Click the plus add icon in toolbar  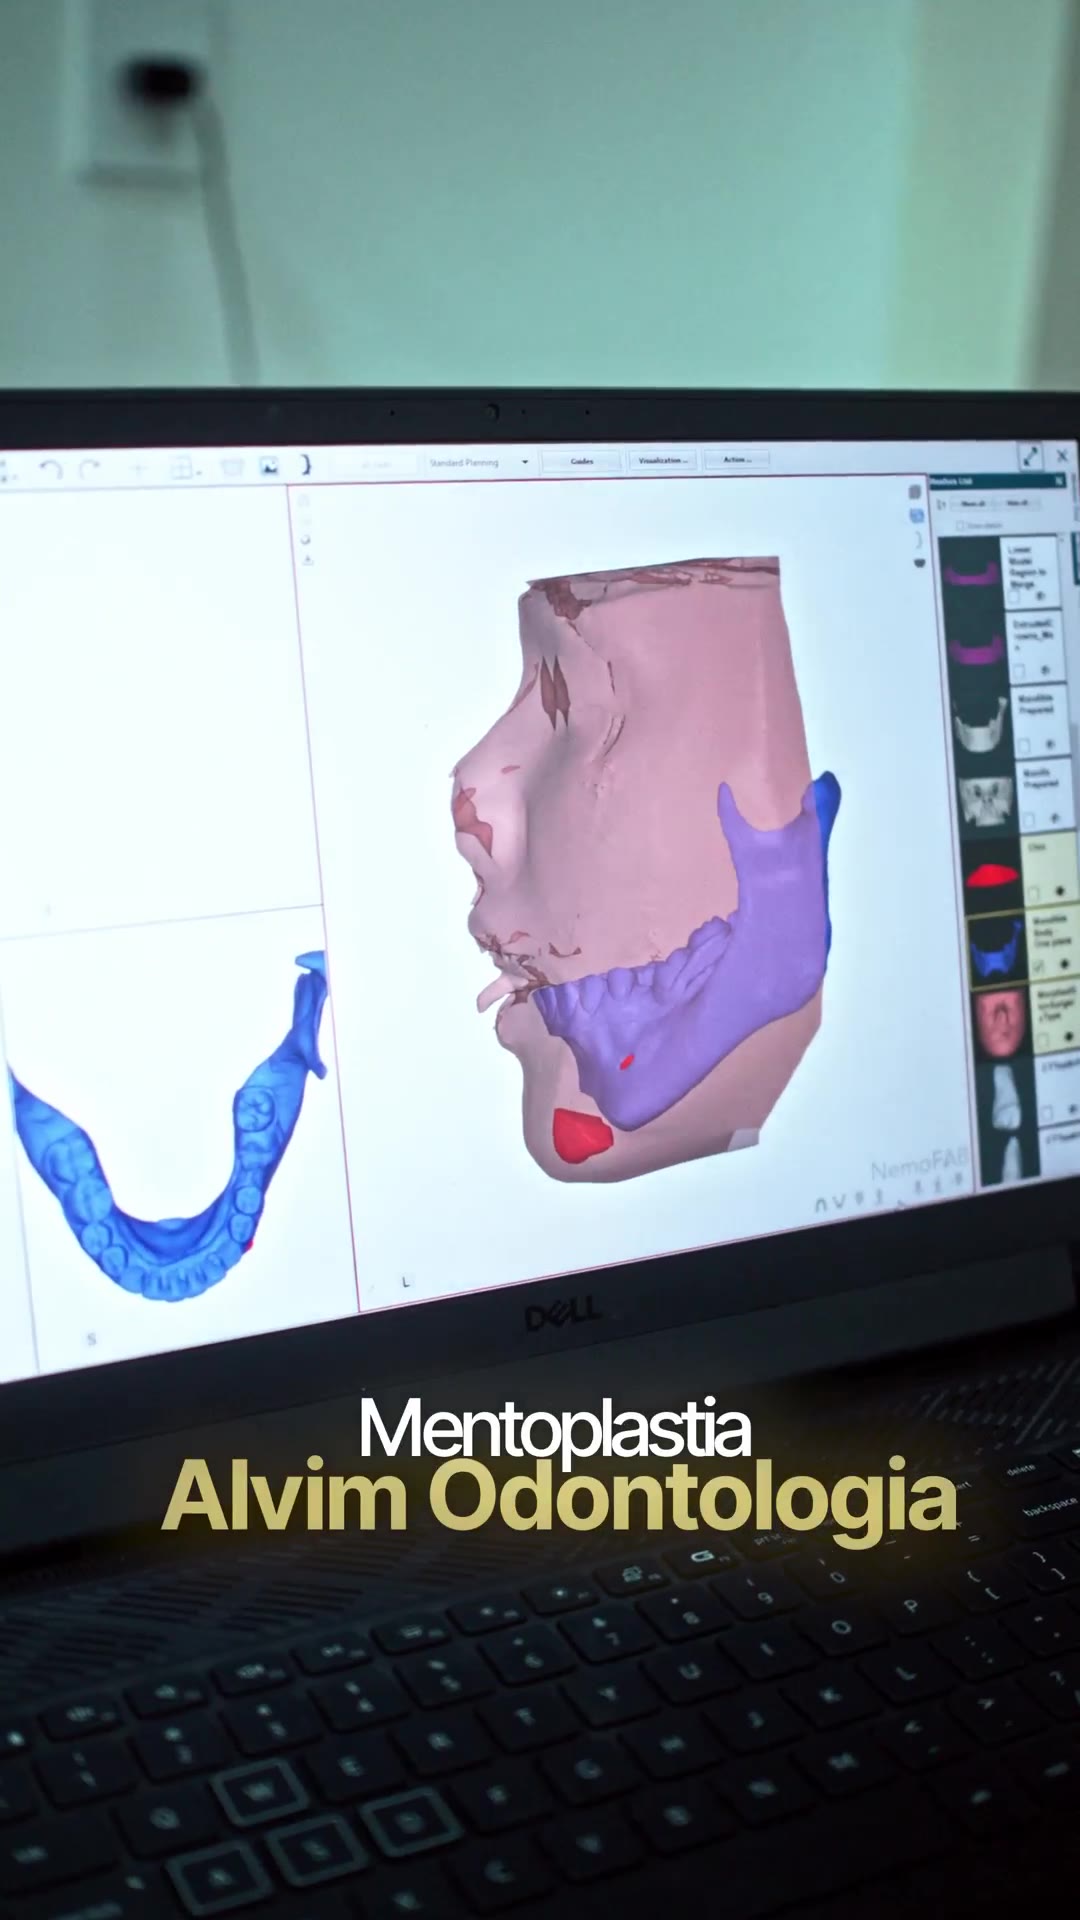click(139, 468)
